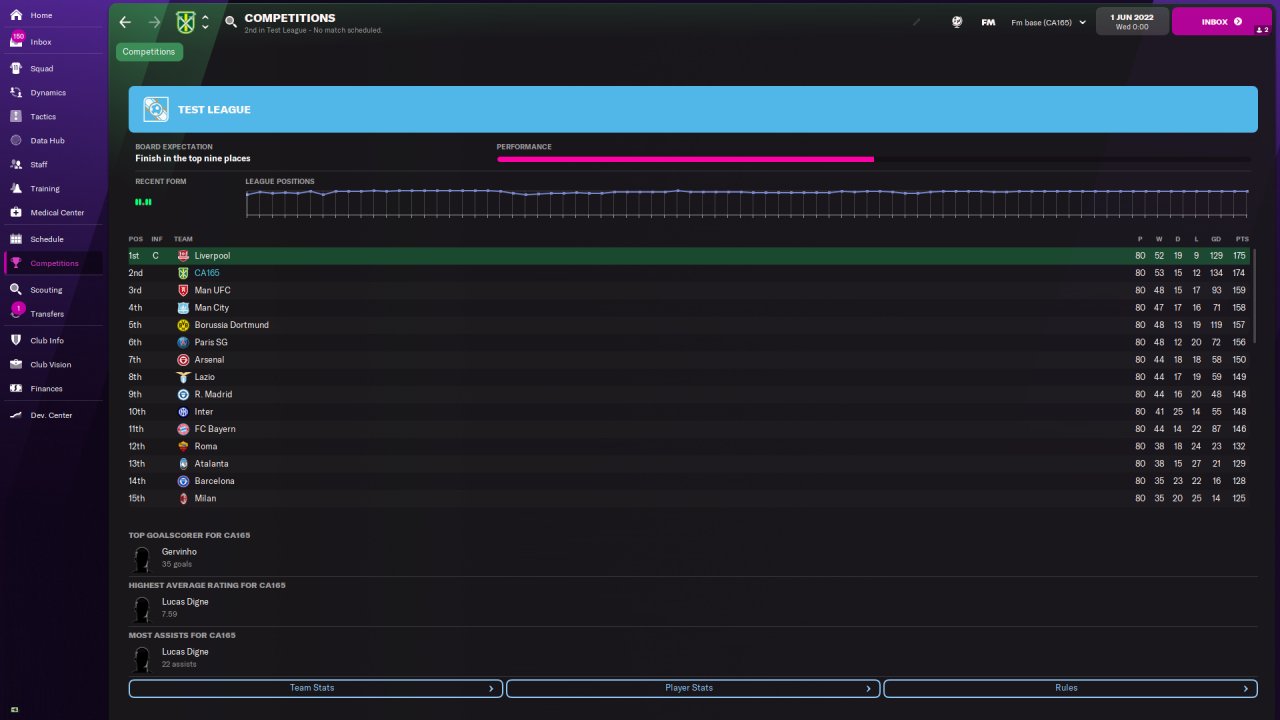Viewport: 1280px width, 720px height.
Task: Click the Arsenal club badge
Action: tap(183, 360)
